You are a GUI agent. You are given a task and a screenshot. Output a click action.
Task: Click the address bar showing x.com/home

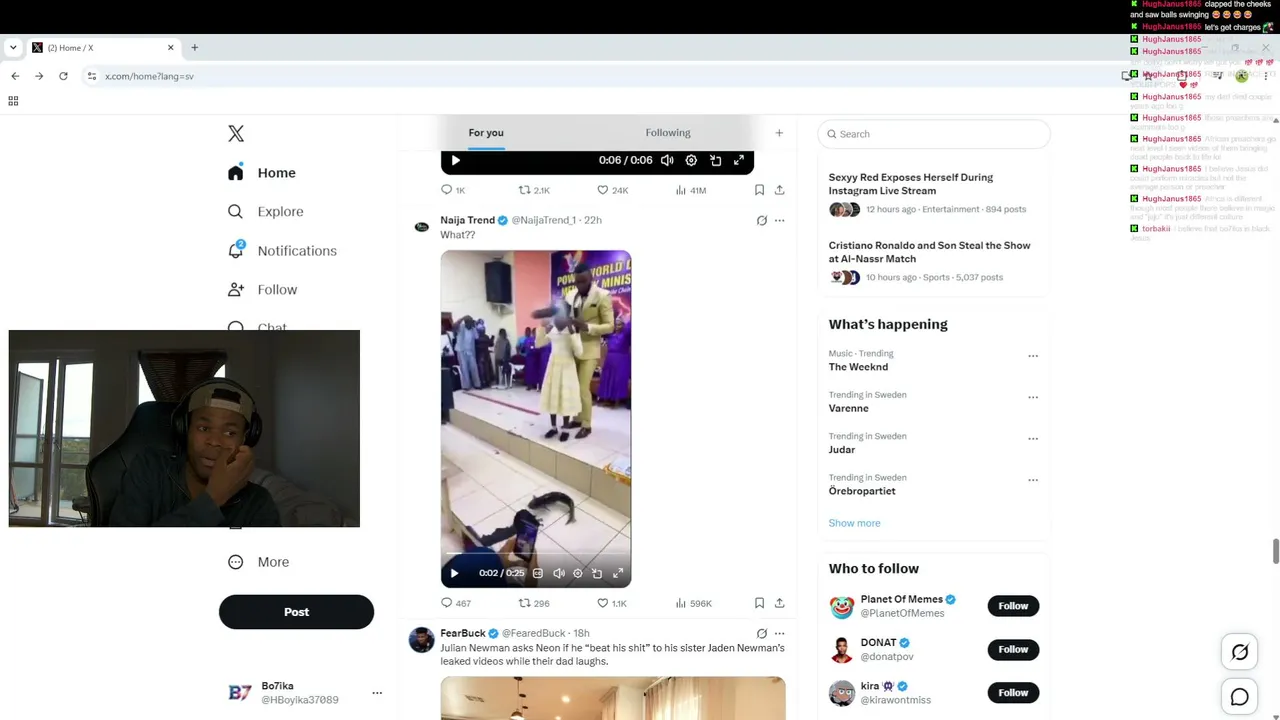coord(600,76)
